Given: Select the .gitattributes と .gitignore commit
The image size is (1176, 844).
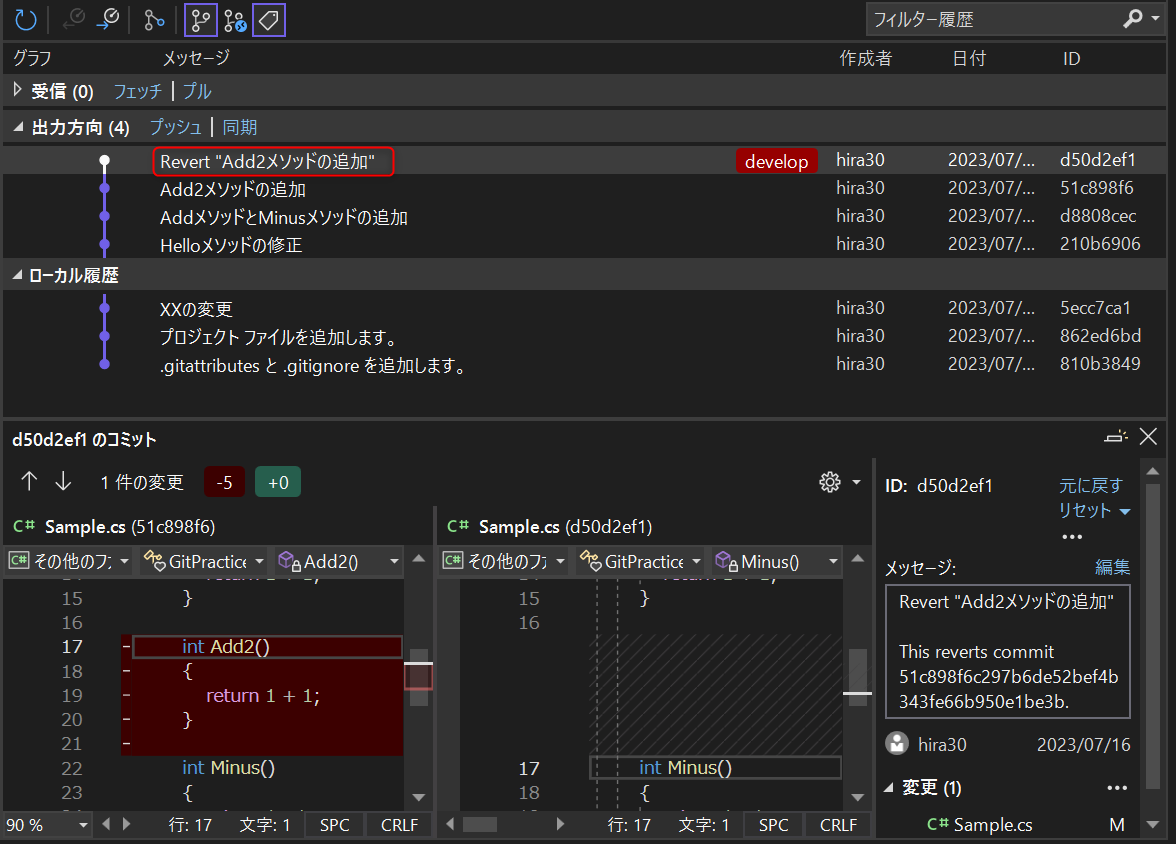Looking at the screenshot, I should click(584, 365).
